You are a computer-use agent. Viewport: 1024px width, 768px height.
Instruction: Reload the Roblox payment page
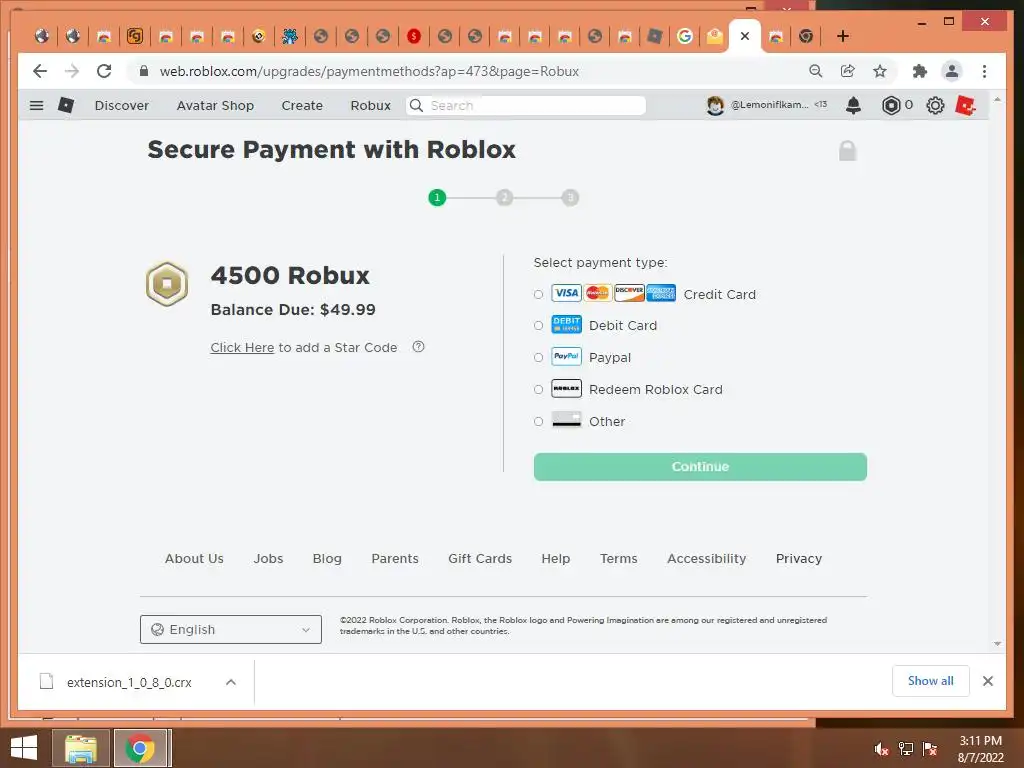click(x=104, y=71)
